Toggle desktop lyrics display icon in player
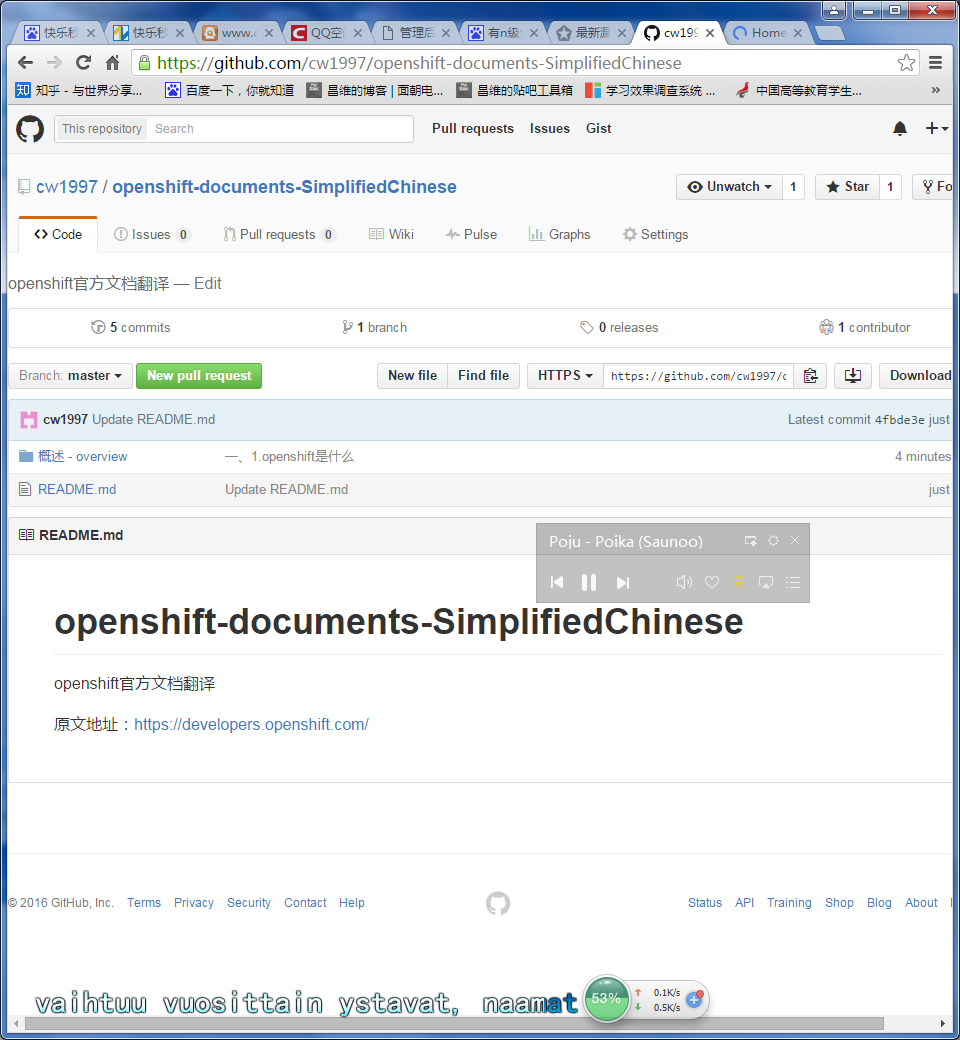Image resolution: width=960 pixels, height=1040 pixels. point(766,582)
